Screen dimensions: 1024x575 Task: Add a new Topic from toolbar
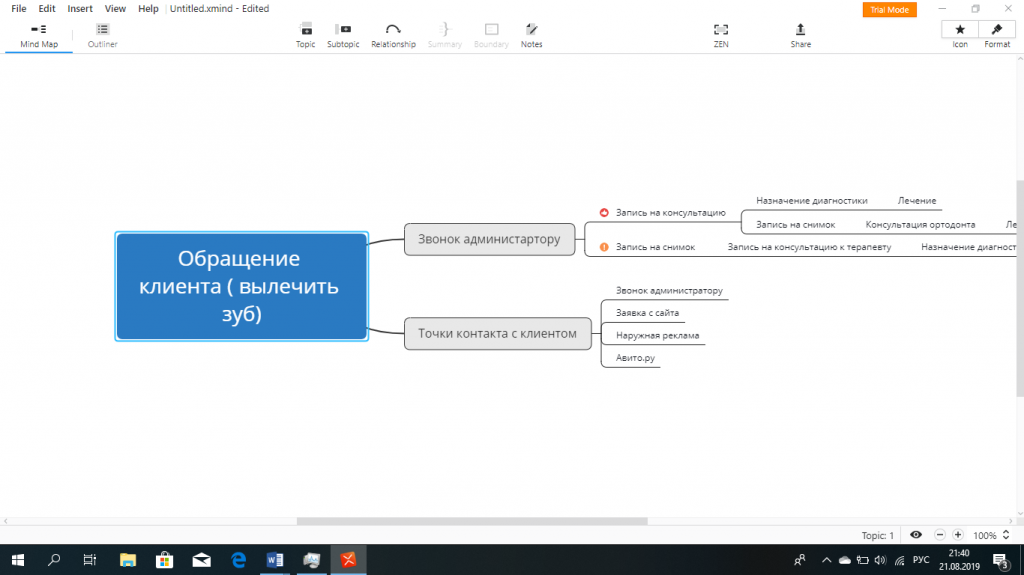click(x=305, y=34)
